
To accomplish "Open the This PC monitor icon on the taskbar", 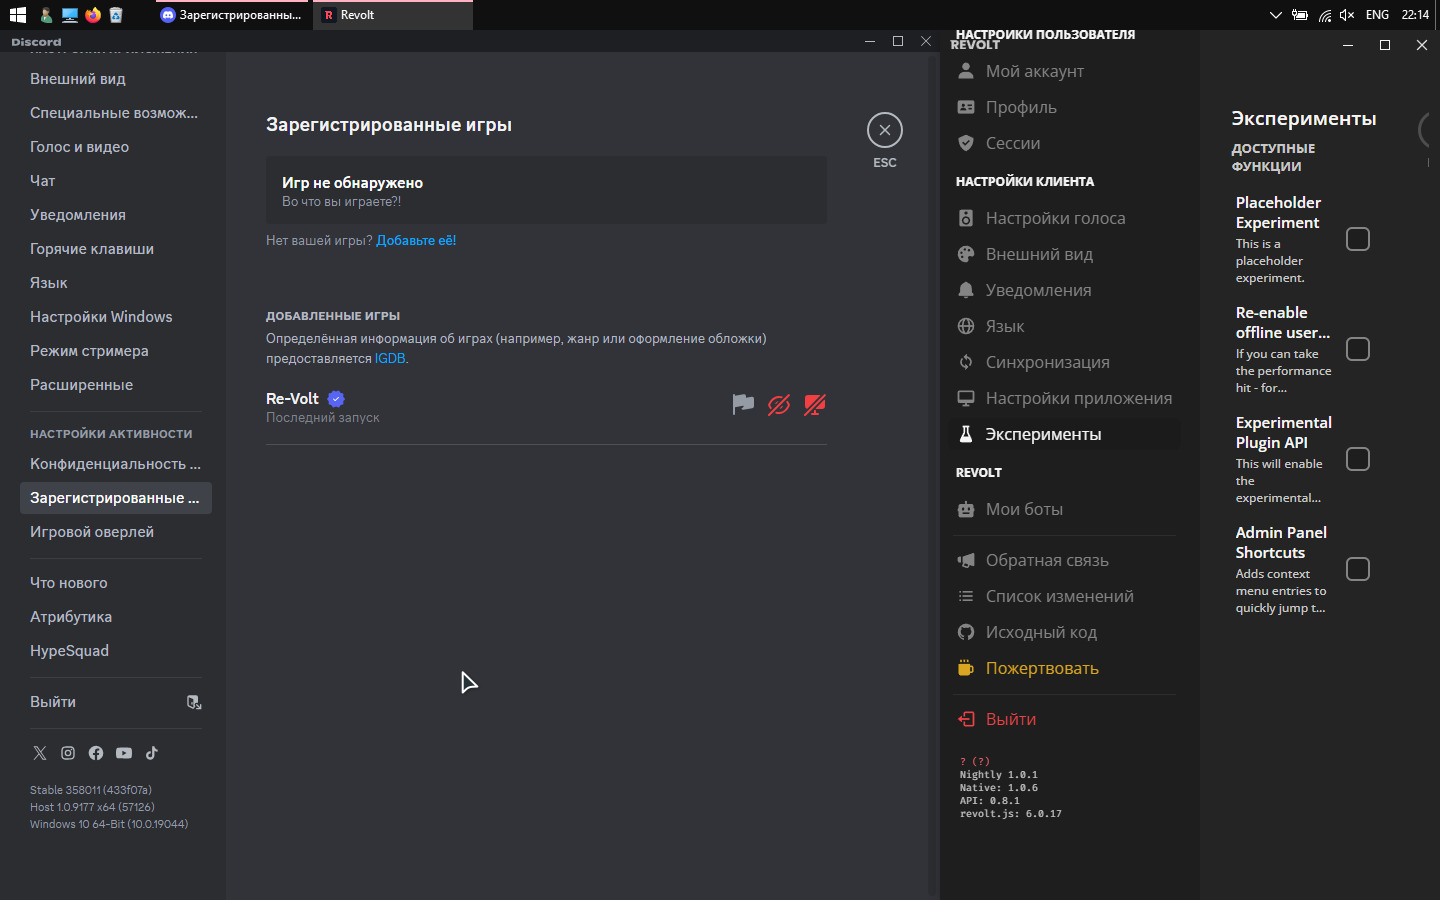I will pyautogui.click(x=70, y=15).
